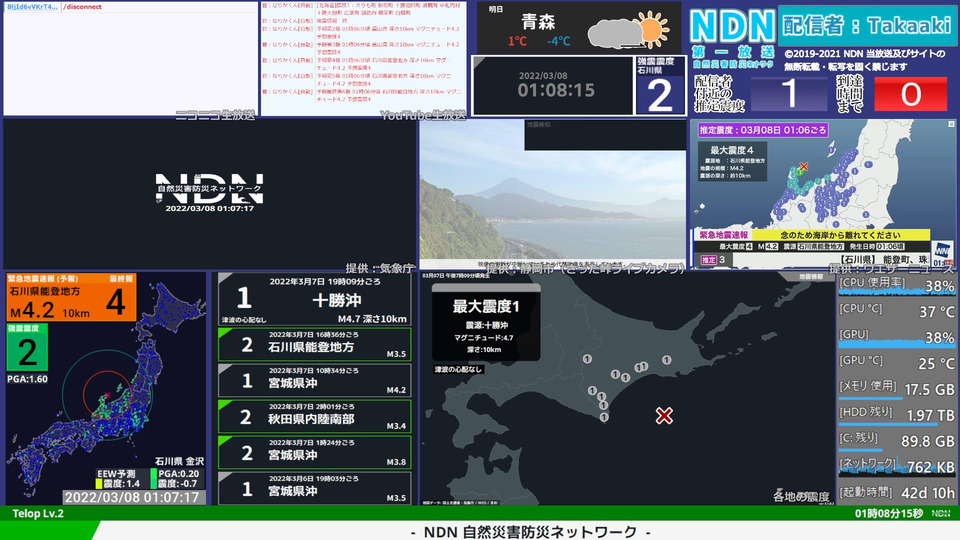Select the 秋田県内陸南部 M3.4 earthquake entry
Viewport: 960px width, 540px height.
[x=315, y=416]
